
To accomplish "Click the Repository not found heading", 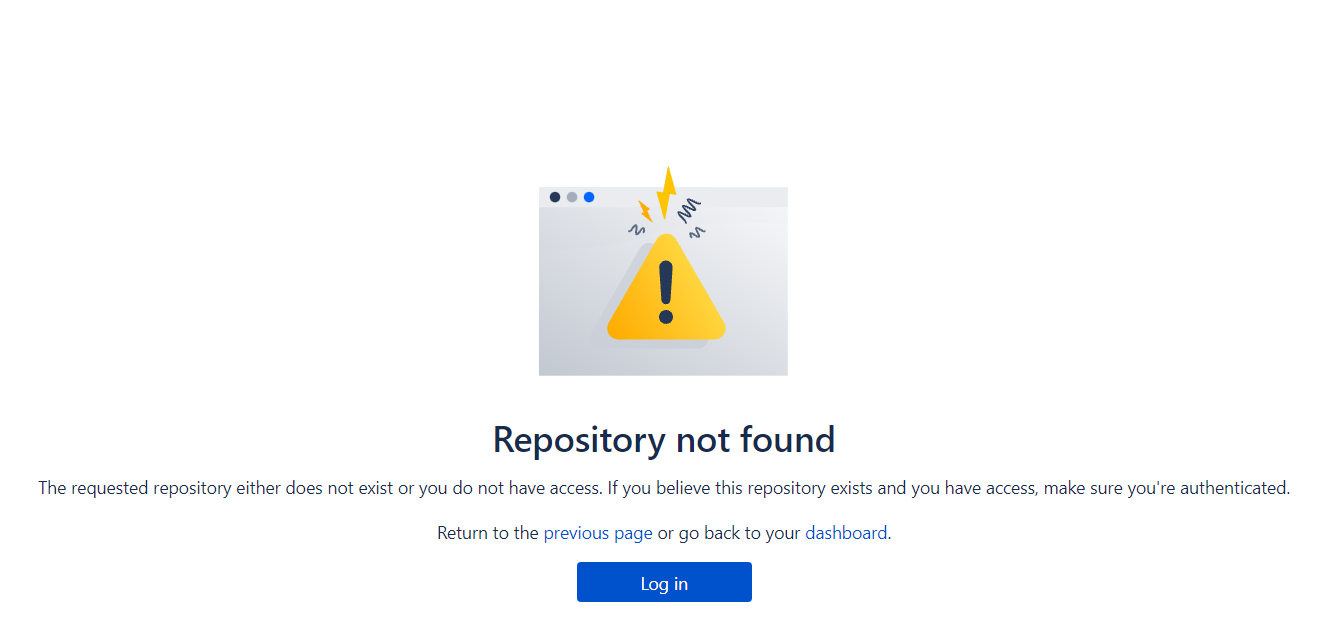I will click(x=664, y=440).
